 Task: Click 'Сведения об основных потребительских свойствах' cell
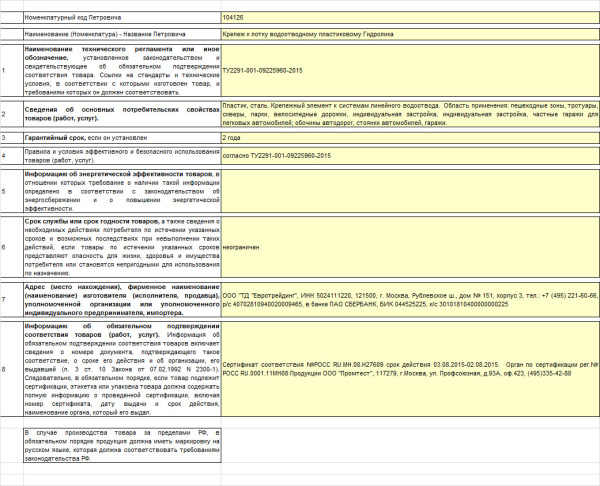point(120,112)
